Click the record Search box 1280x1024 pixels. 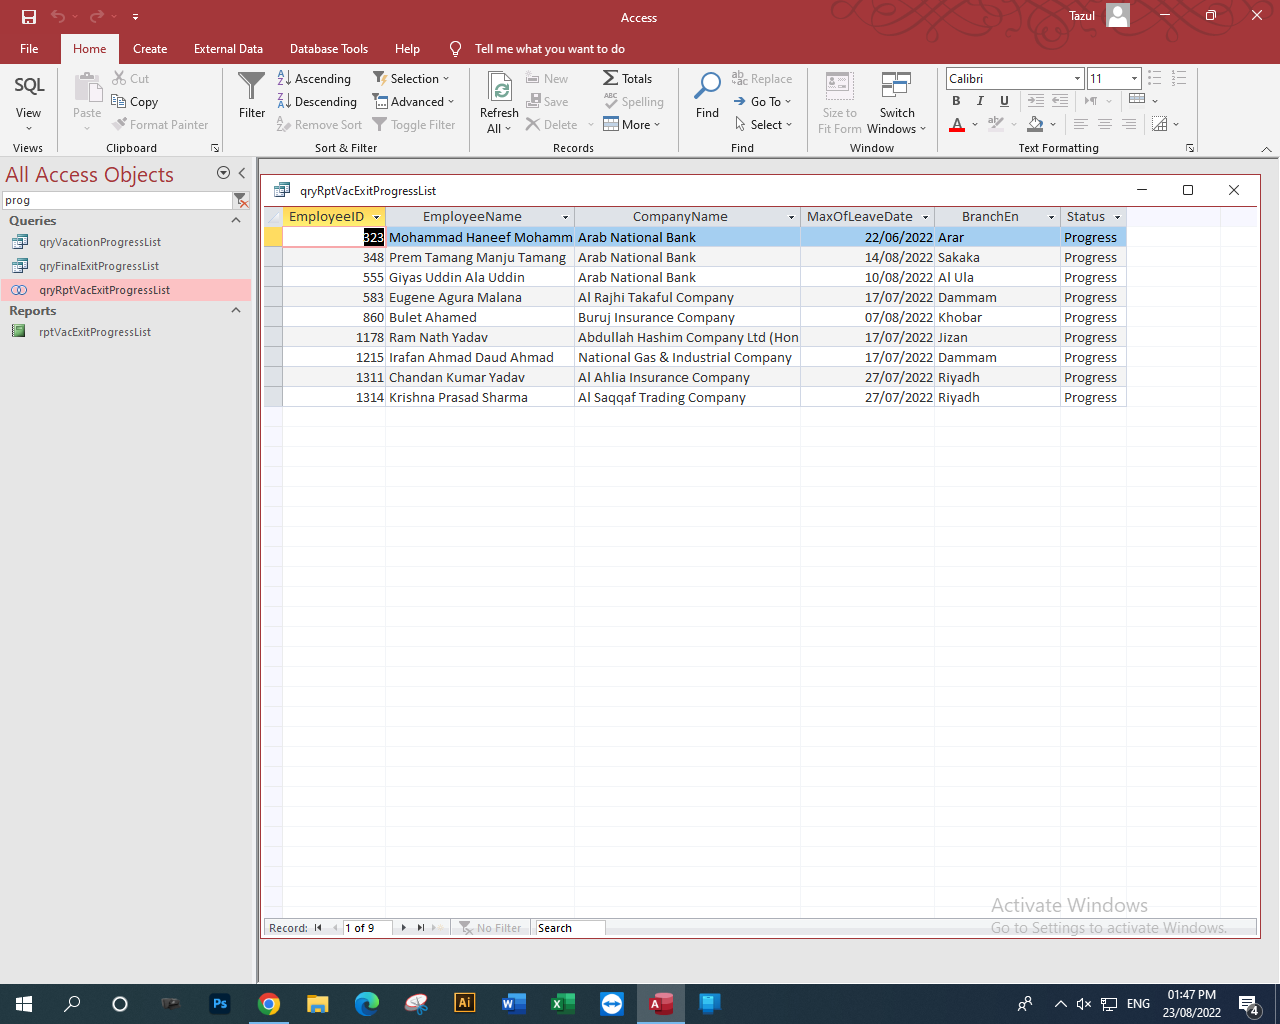pyautogui.click(x=570, y=928)
